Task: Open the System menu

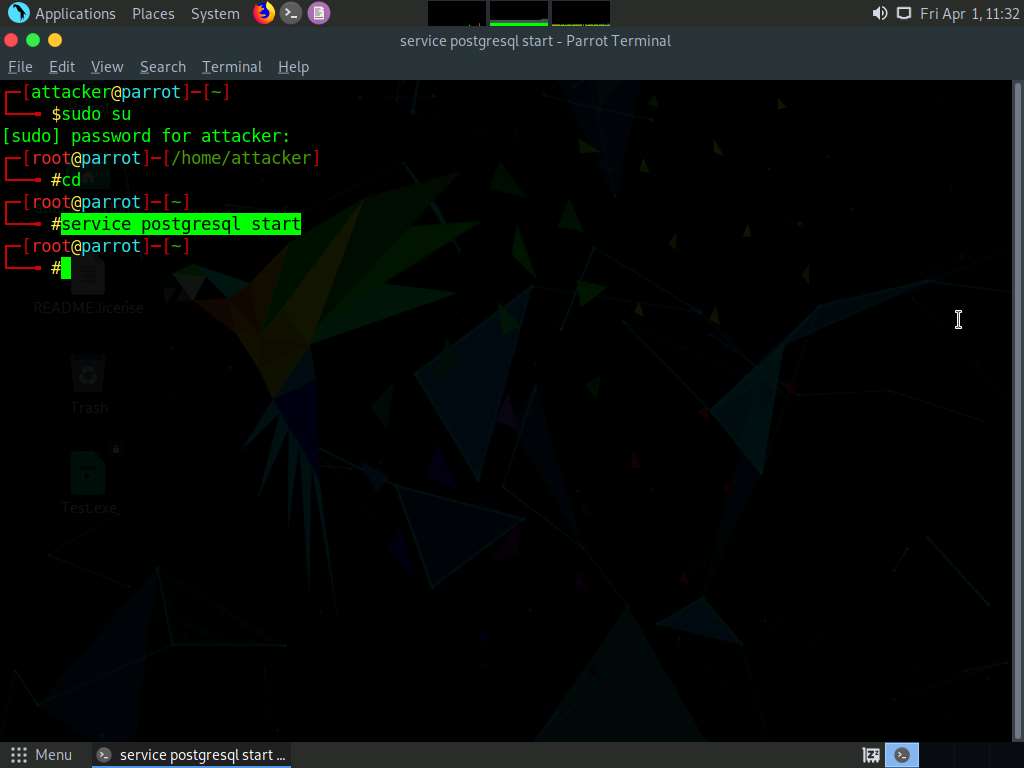Action: pos(215,14)
